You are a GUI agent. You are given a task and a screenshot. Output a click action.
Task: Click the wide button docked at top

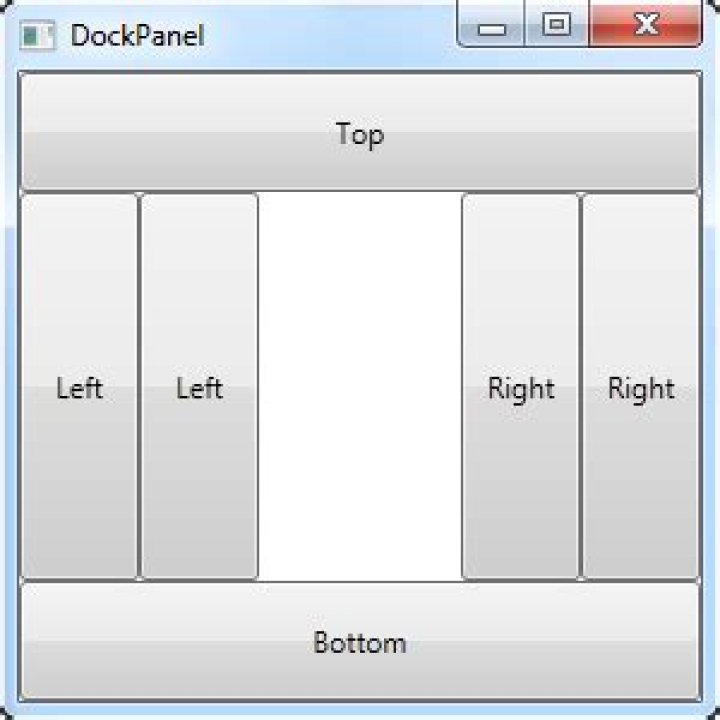360,132
